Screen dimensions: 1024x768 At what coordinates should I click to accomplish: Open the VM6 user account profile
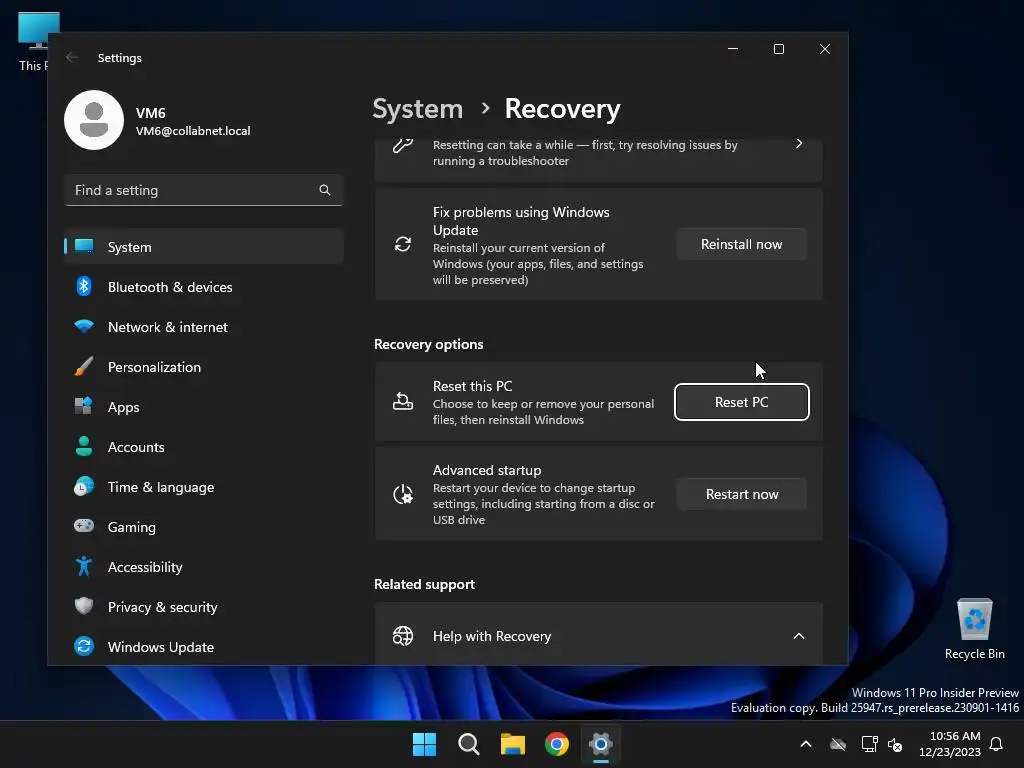click(158, 120)
